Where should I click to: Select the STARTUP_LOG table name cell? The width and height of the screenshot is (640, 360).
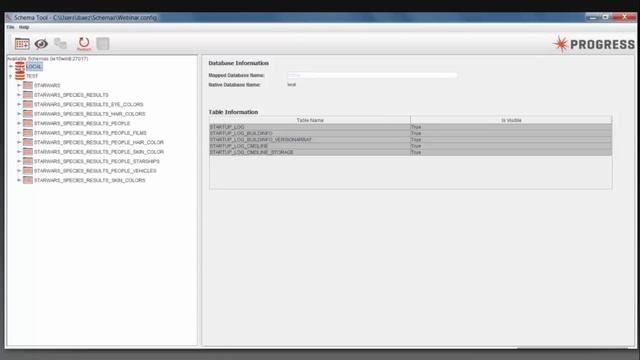click(x=310, y=127)
